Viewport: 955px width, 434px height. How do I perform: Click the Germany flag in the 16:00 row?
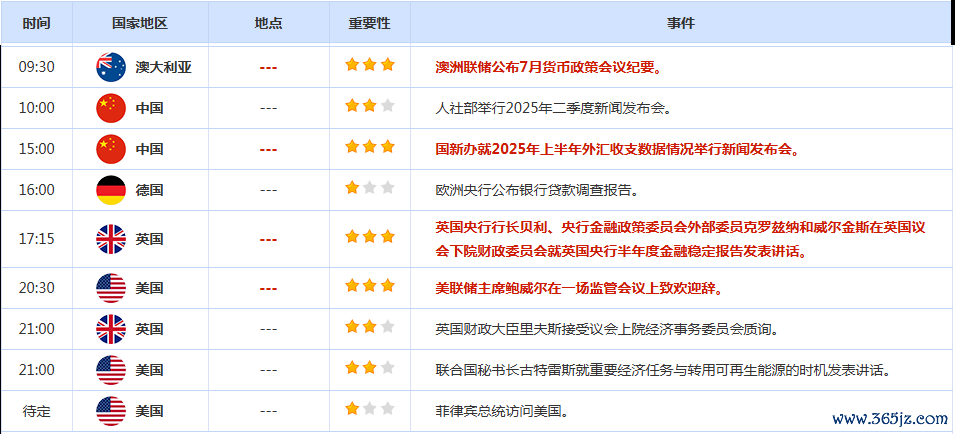111,189
